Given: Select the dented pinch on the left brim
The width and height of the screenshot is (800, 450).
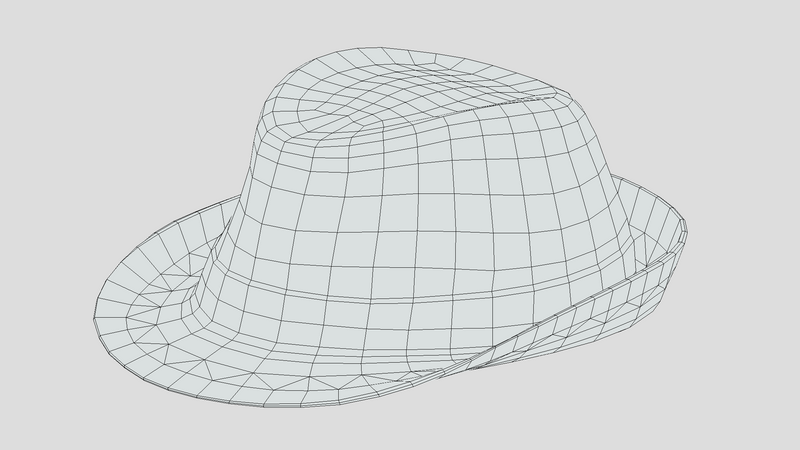Looking at the screenshot, I should [x=185, y=290].
